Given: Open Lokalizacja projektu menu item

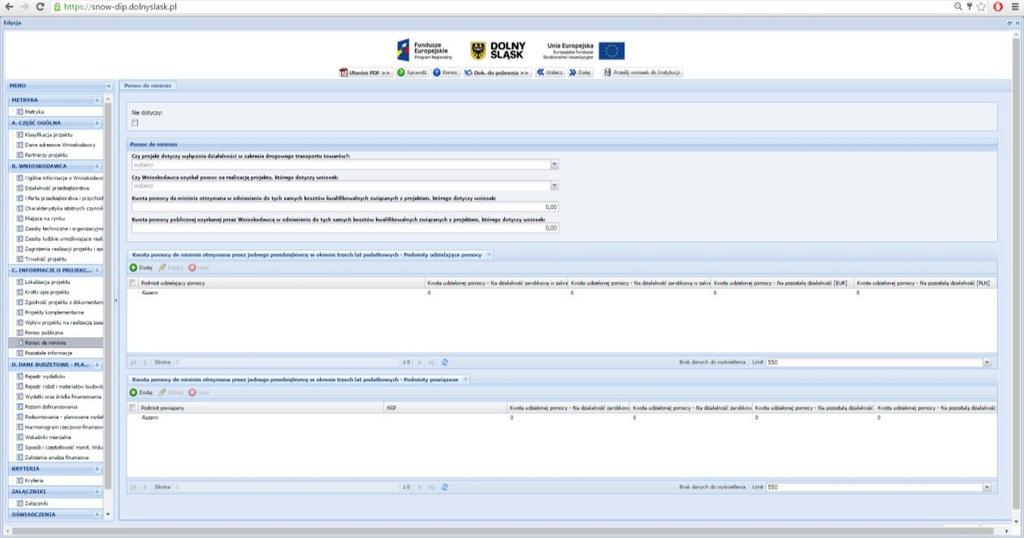Looking at the screenshot, I should pyautogui.click(x=47, y=282).
